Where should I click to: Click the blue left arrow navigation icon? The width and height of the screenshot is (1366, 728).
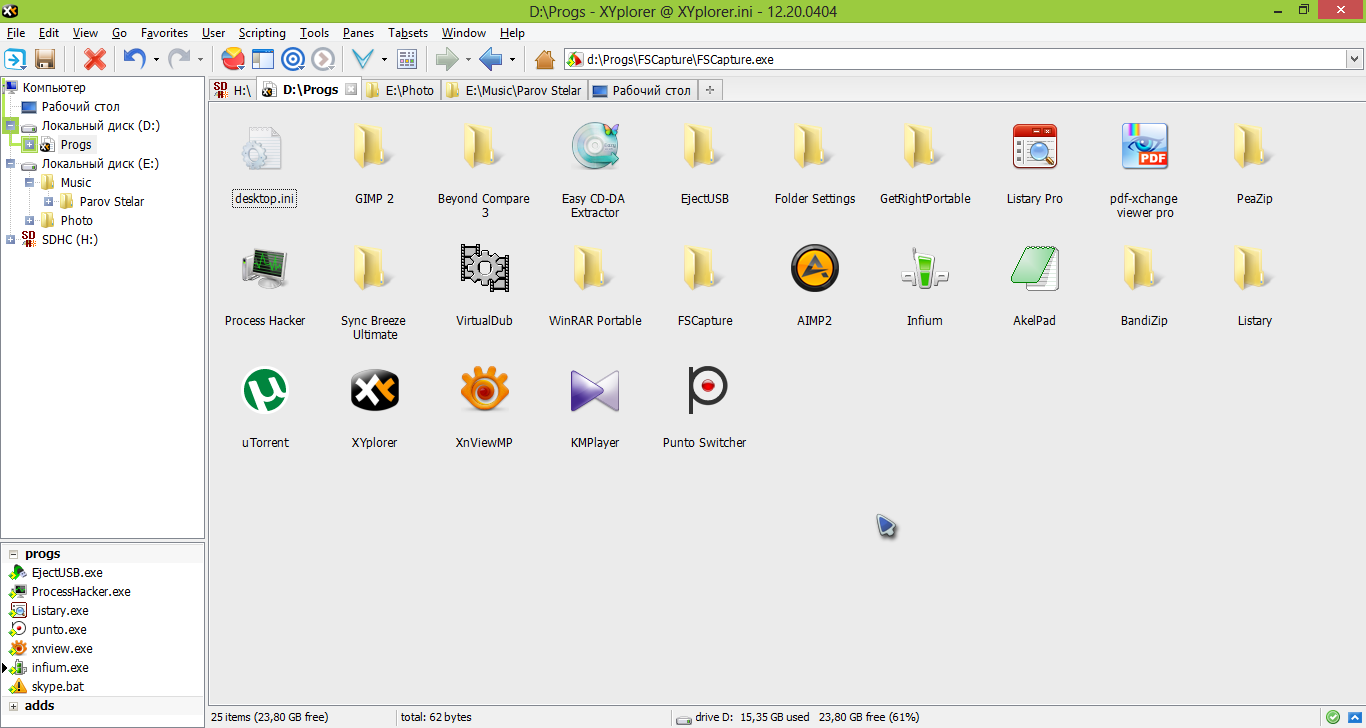coord(491,59)
